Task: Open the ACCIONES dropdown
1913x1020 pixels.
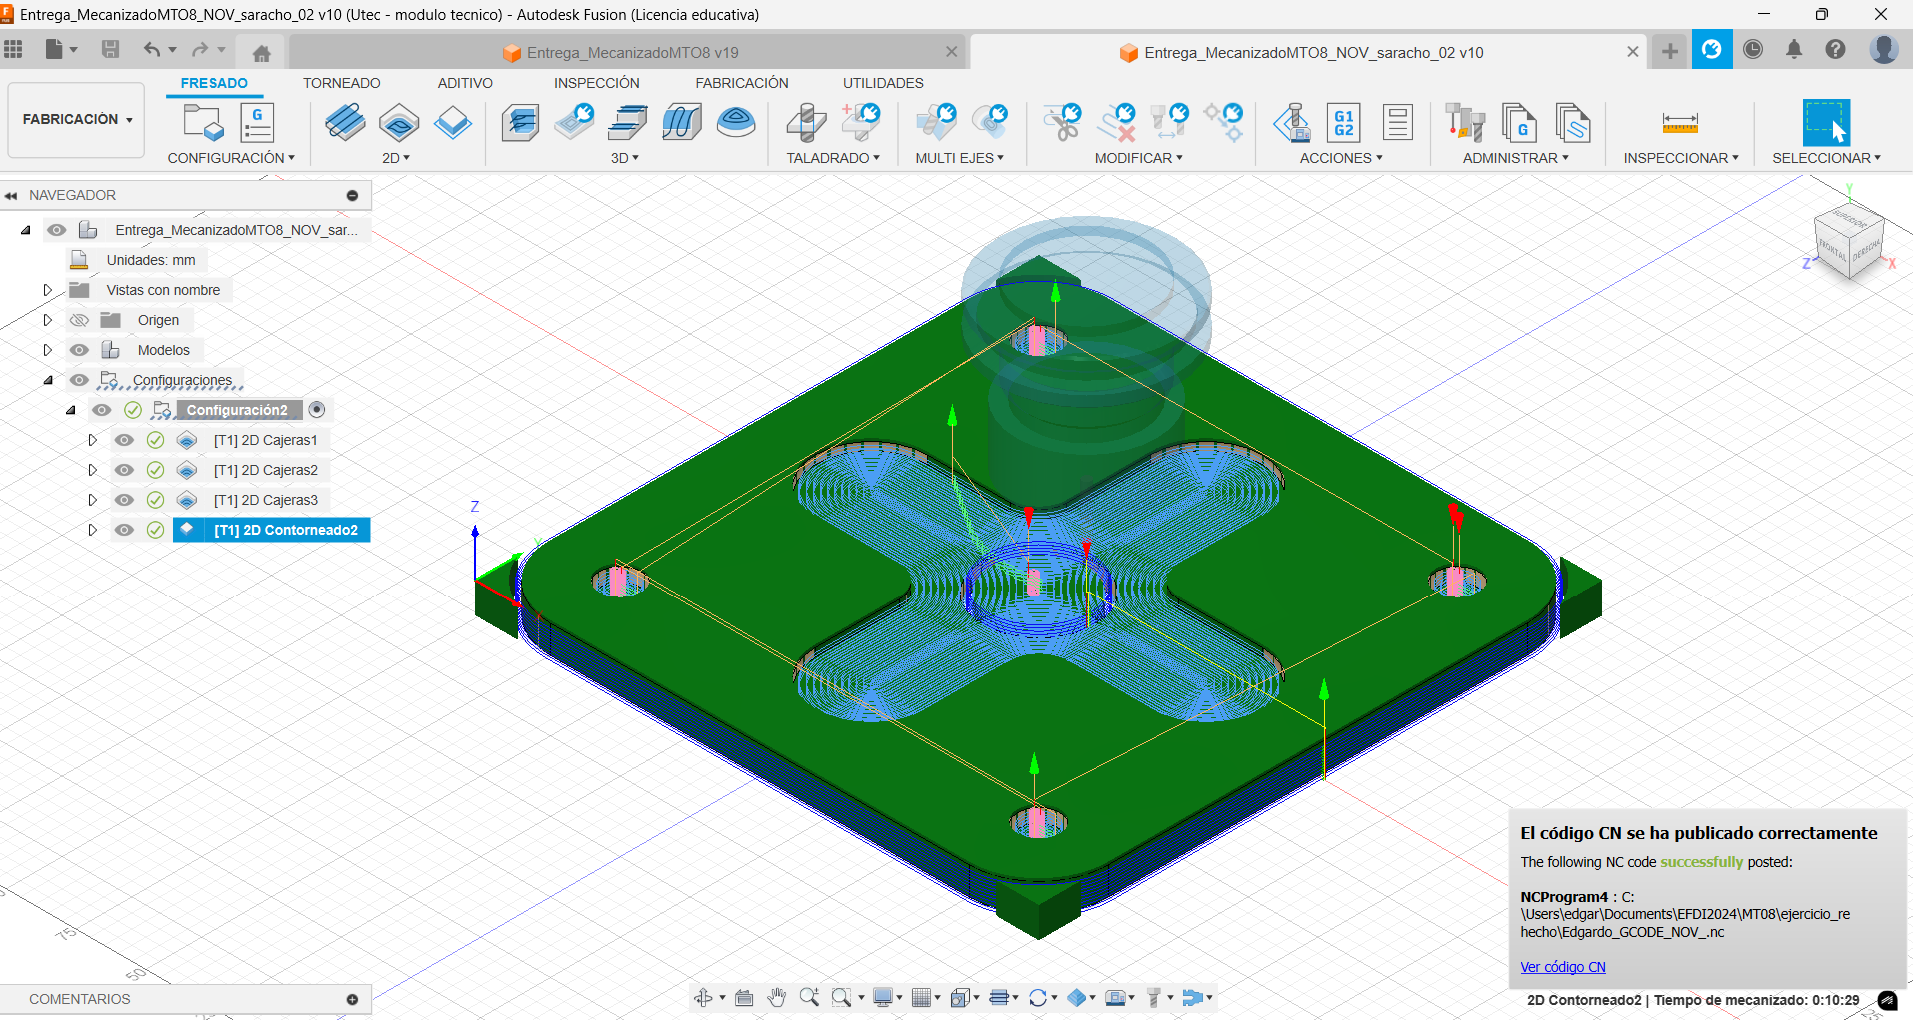Action: [x=1341, y=158]
